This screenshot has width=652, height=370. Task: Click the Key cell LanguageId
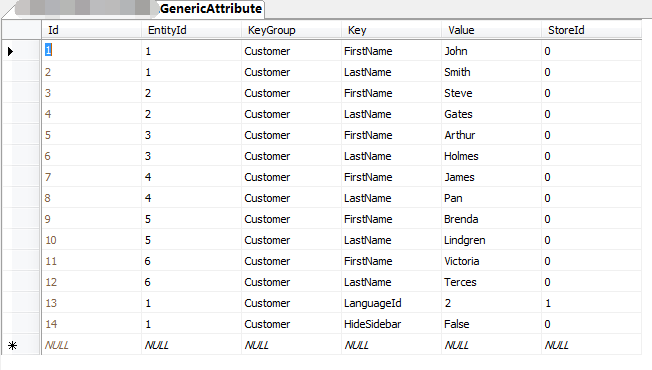[x=391, y=303]
